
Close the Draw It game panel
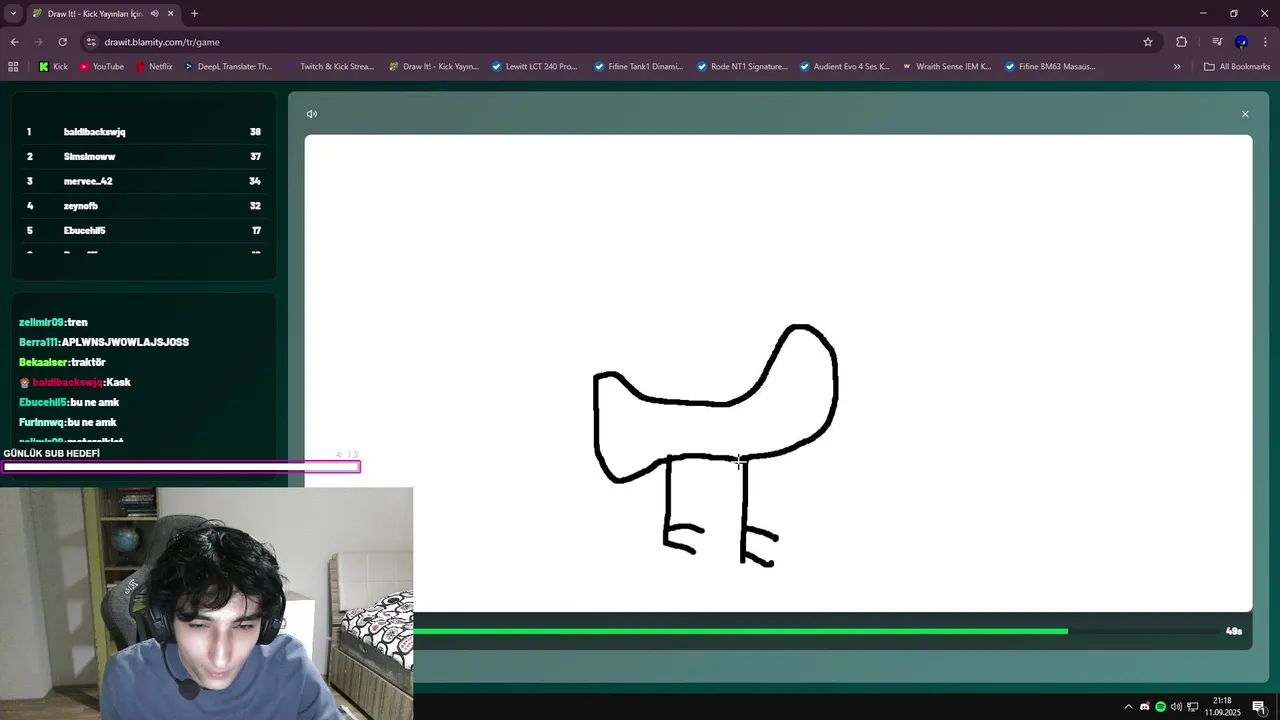[x=1245, y=114]
